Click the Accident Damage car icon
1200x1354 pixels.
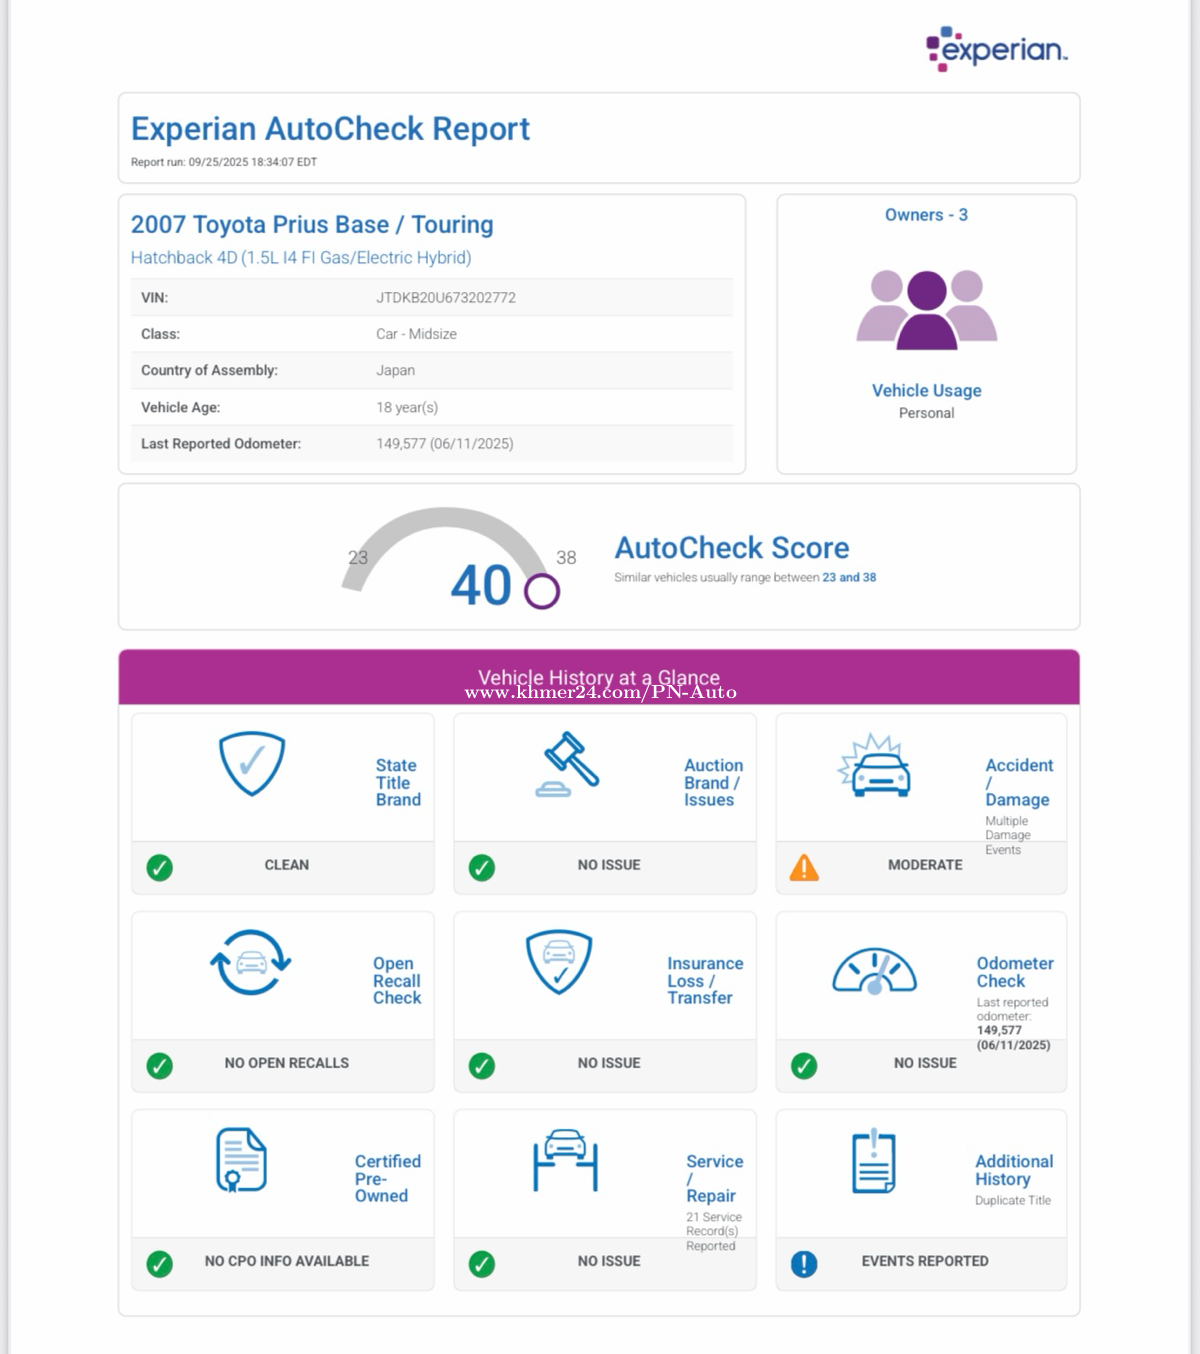tap(875, 766)
